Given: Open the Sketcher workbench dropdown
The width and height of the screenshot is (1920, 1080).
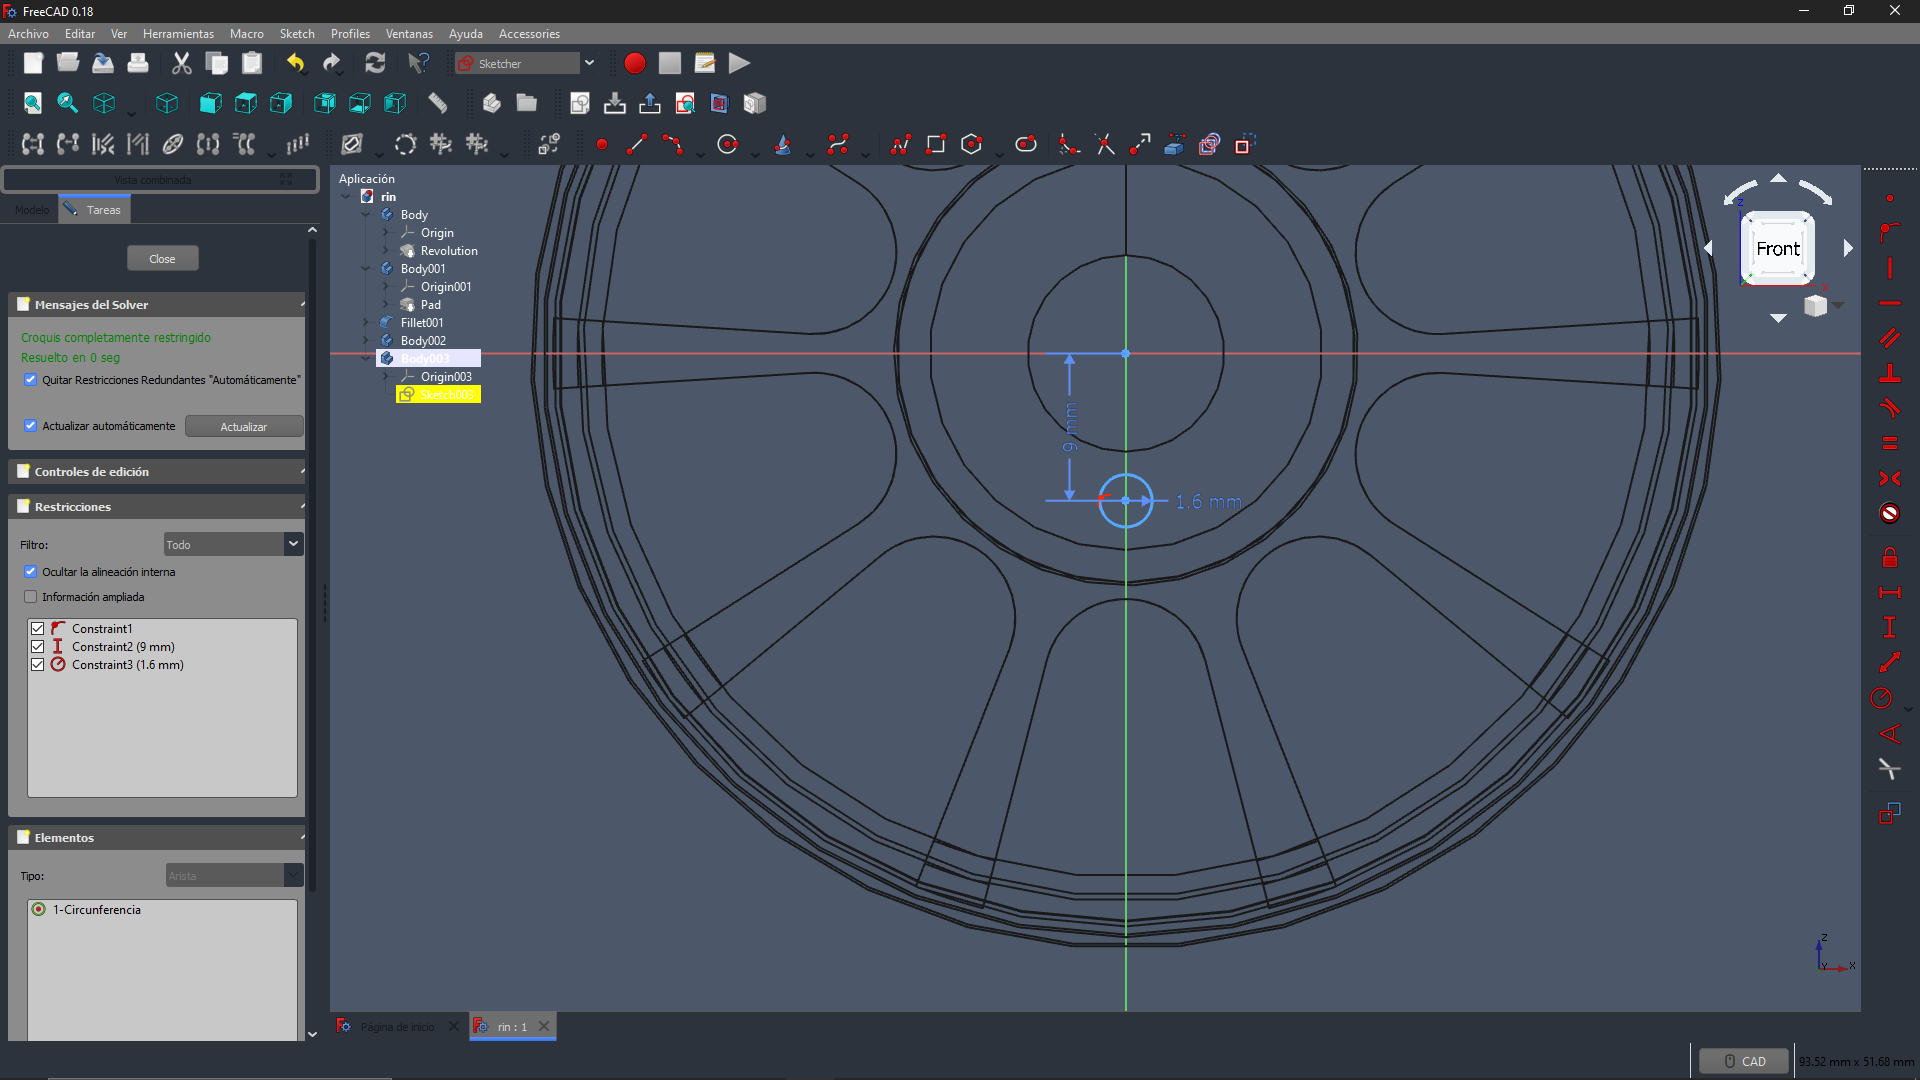Looking at the screenshot, I should click(589, 63).
